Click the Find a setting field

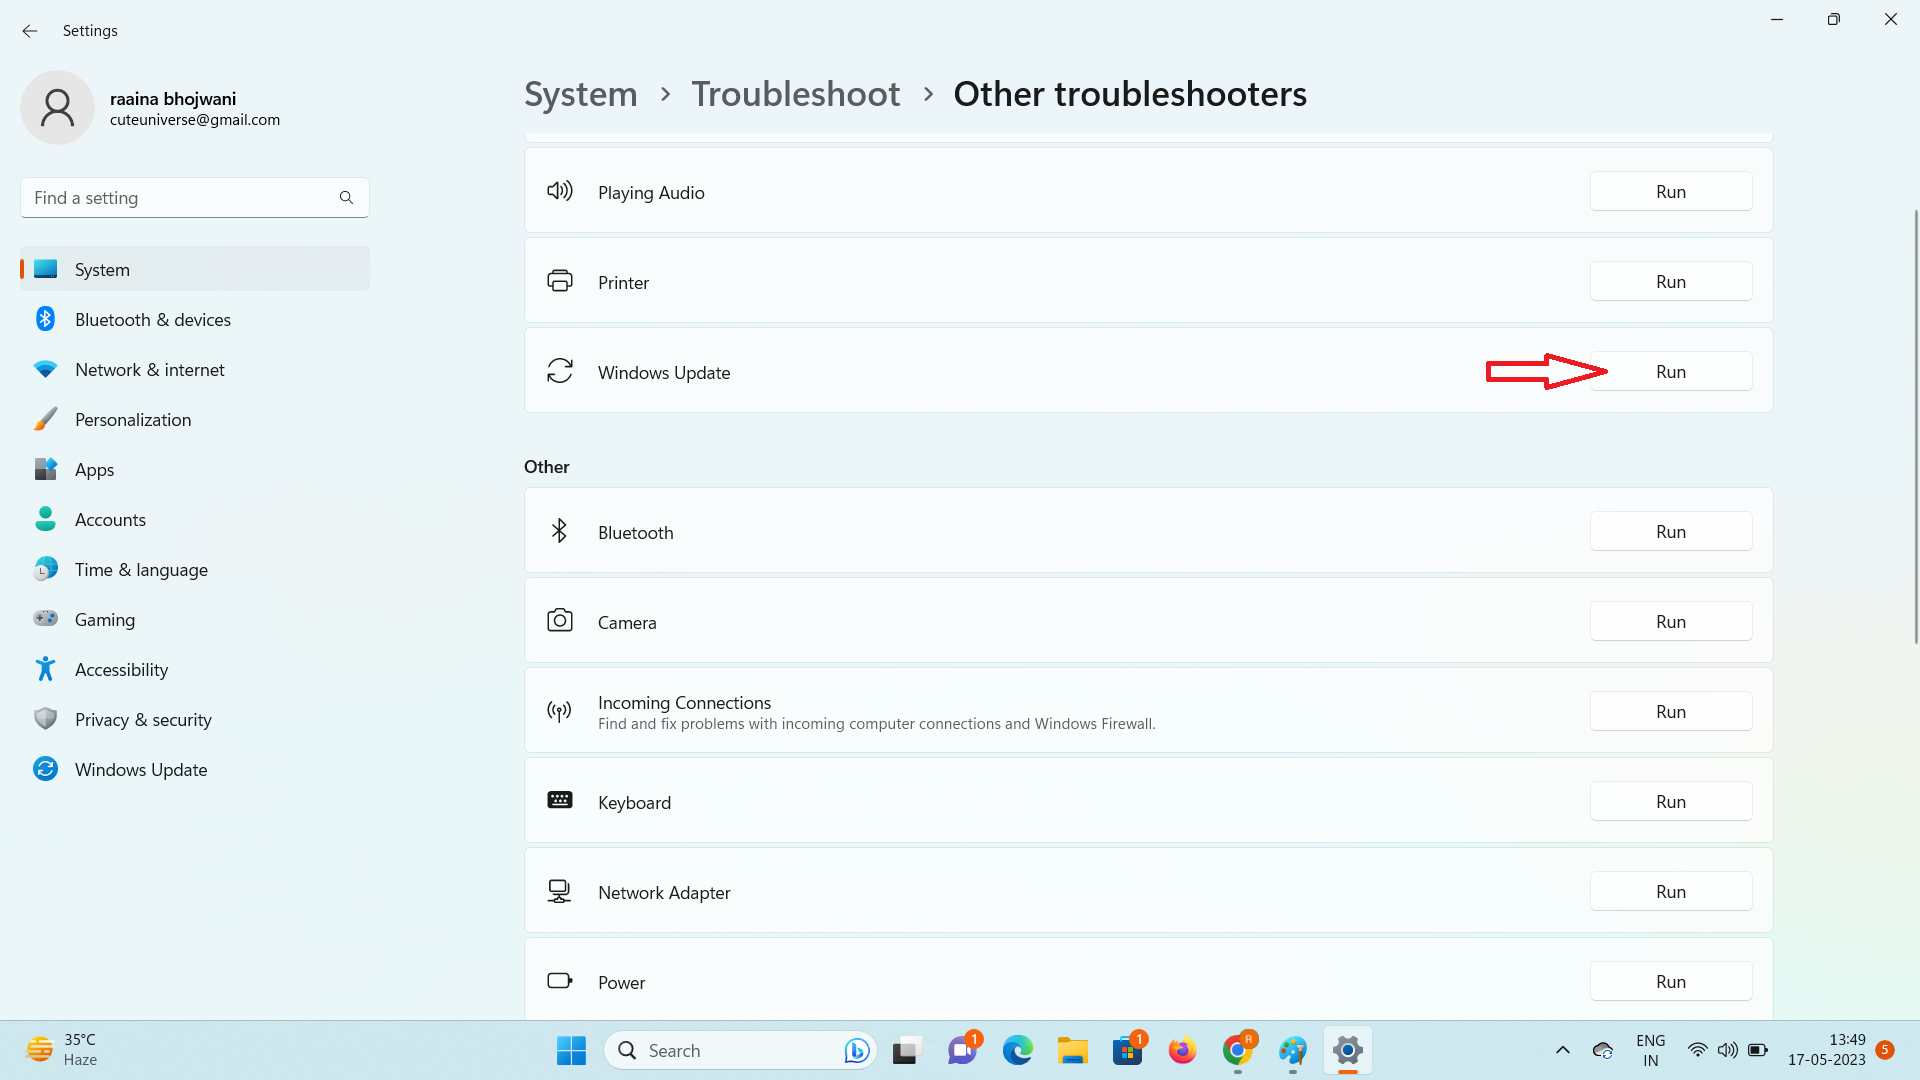[x=180, y=198]
